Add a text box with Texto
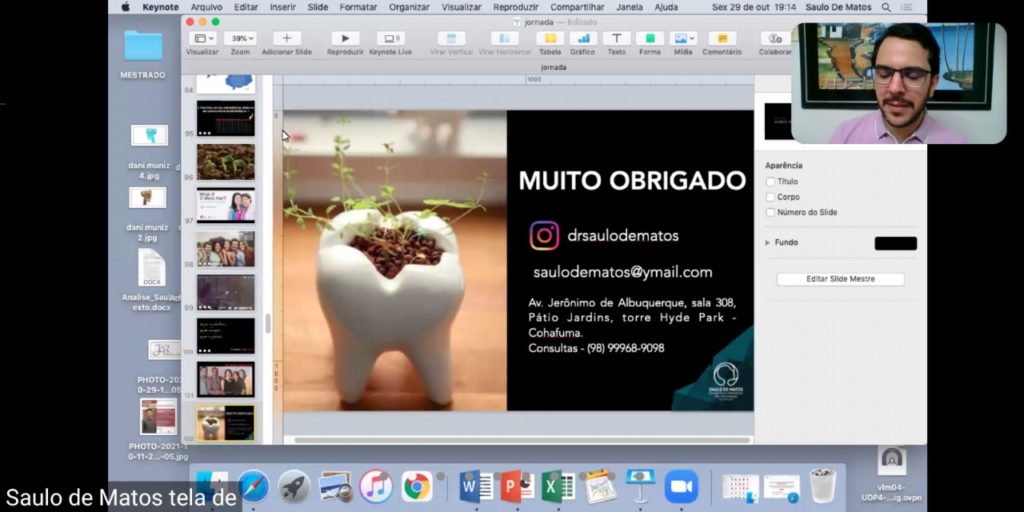 point(616,39)
